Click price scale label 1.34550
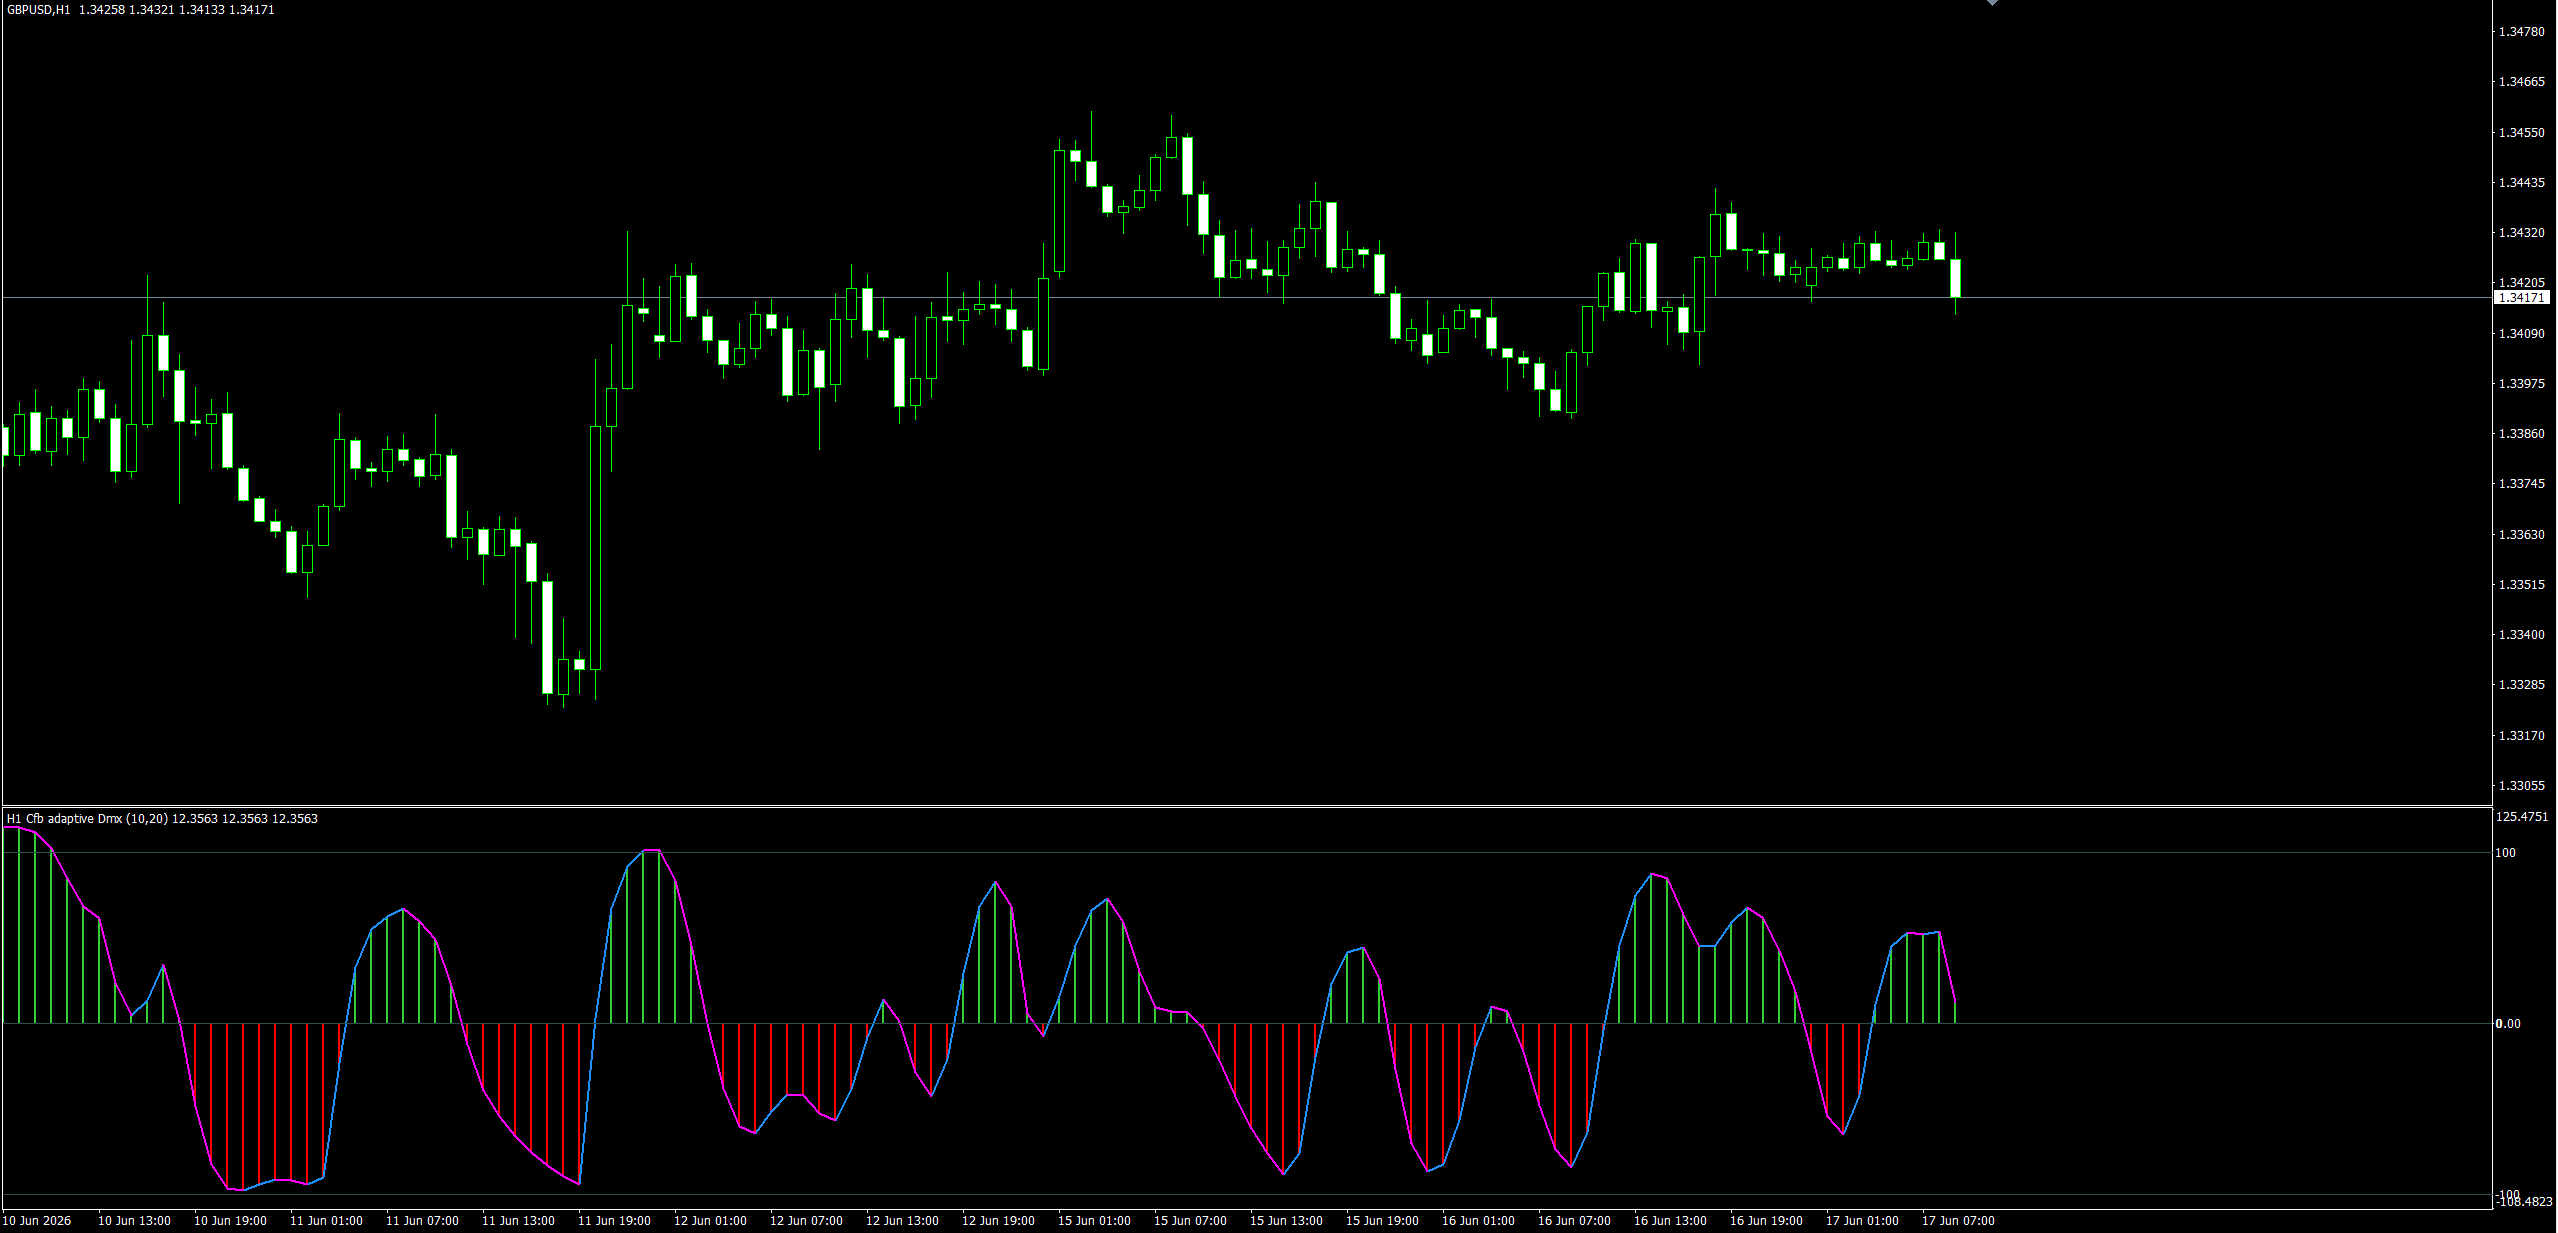 [2521, 133]
